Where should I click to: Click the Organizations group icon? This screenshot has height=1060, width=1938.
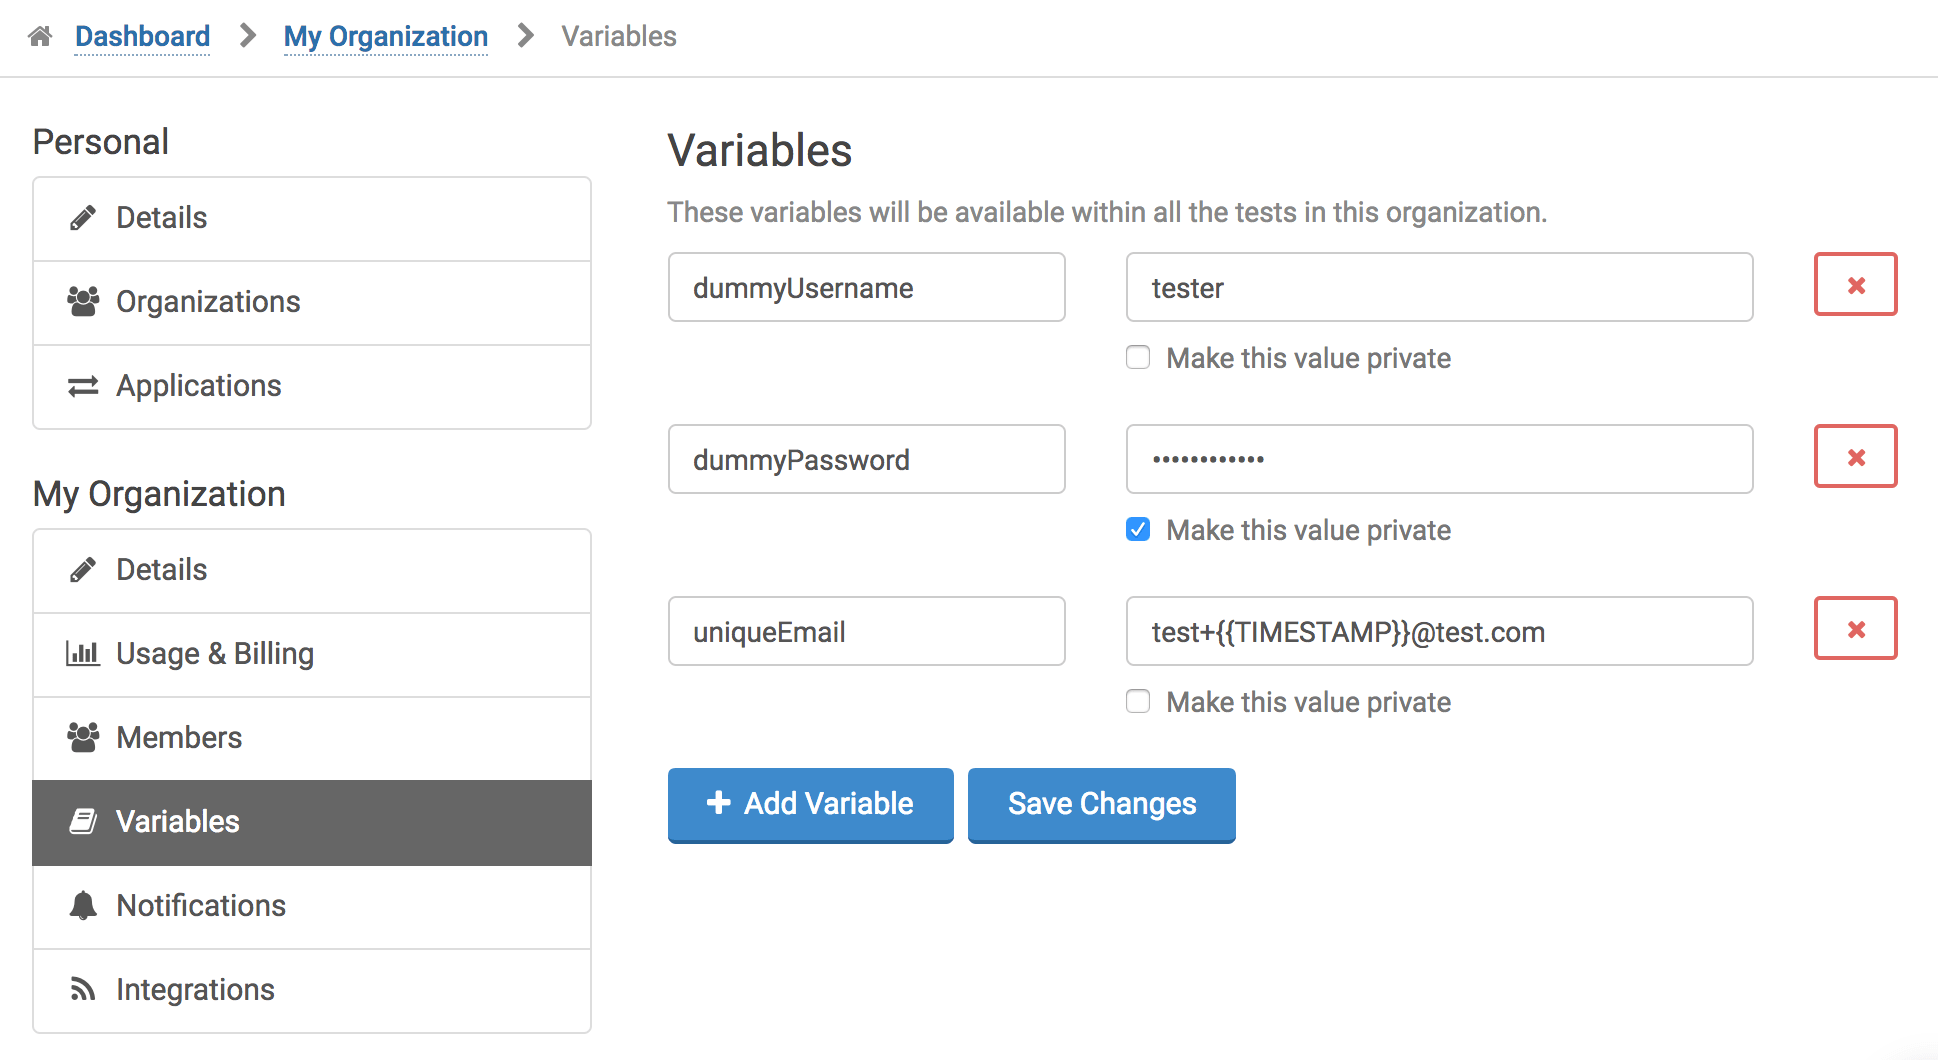pyautogui.click(x=84, y=300)
